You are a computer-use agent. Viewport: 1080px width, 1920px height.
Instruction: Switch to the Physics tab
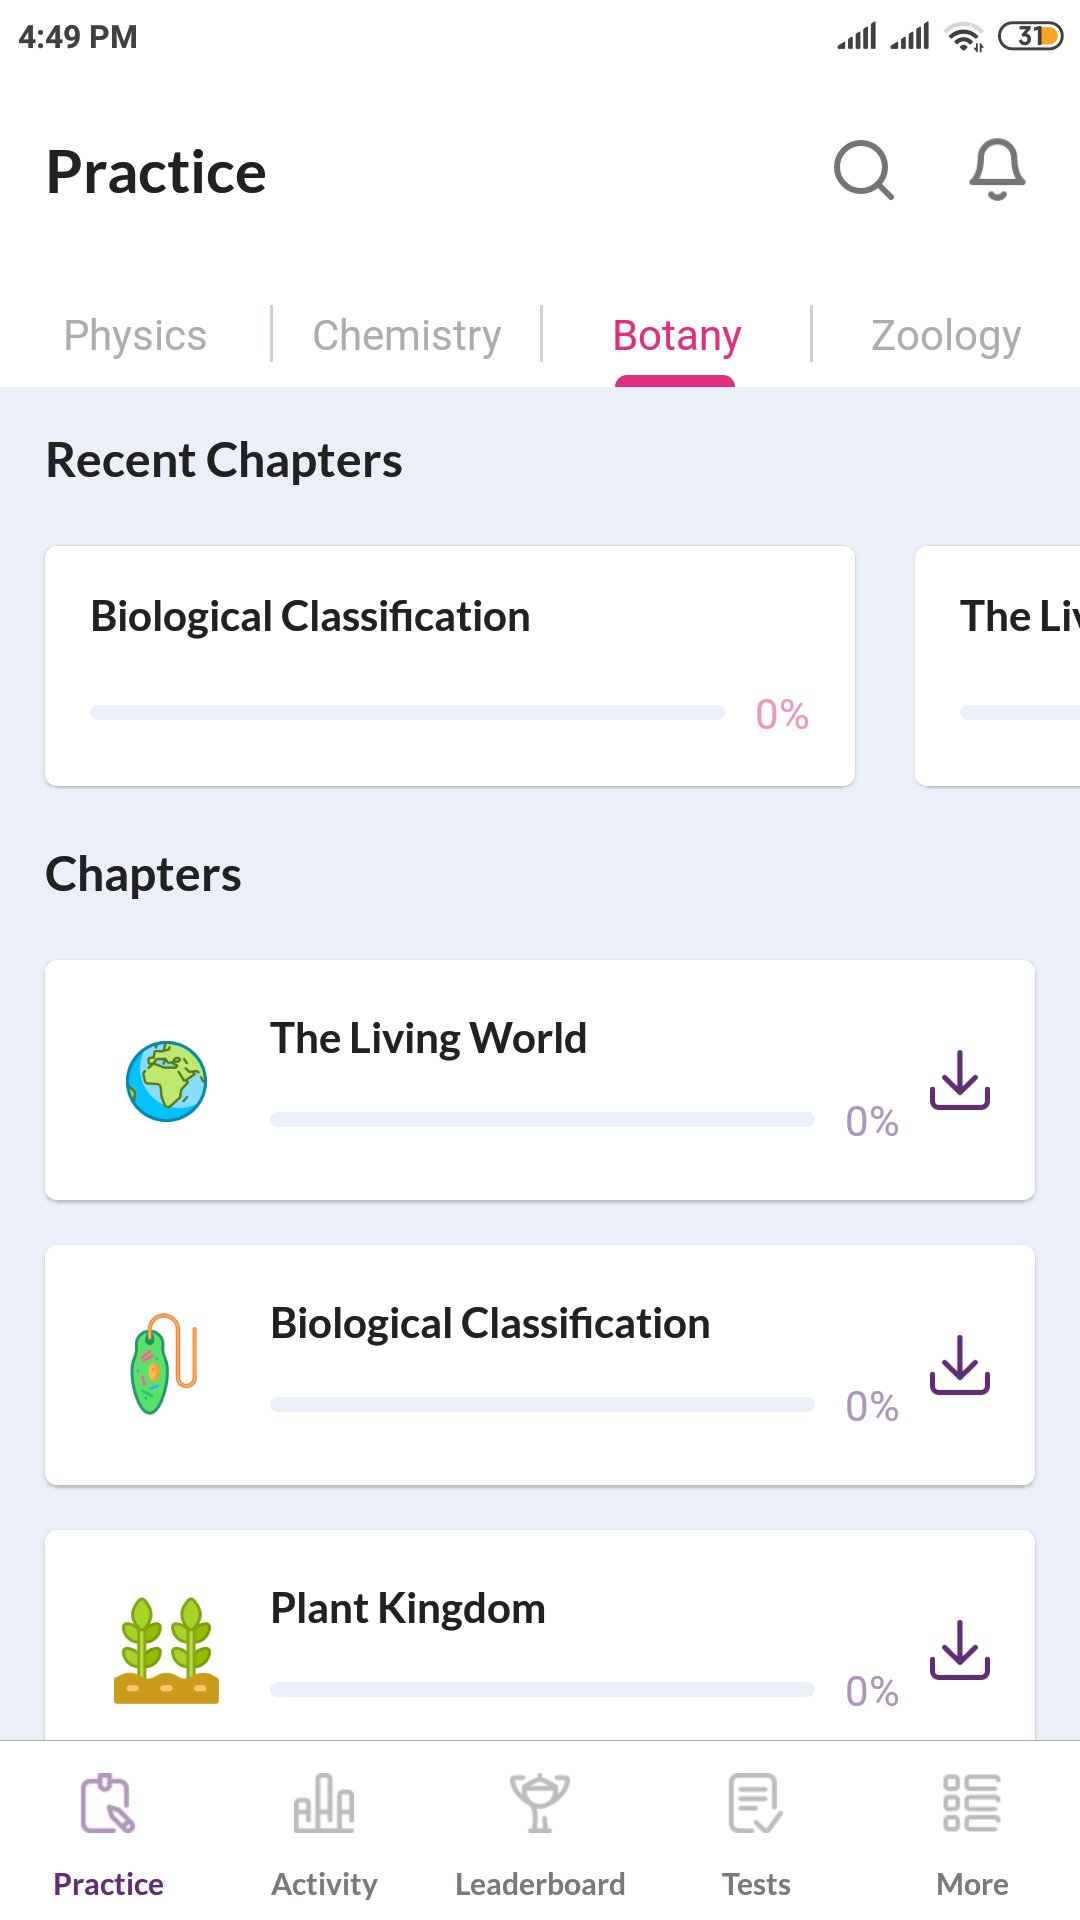(134, 335)
